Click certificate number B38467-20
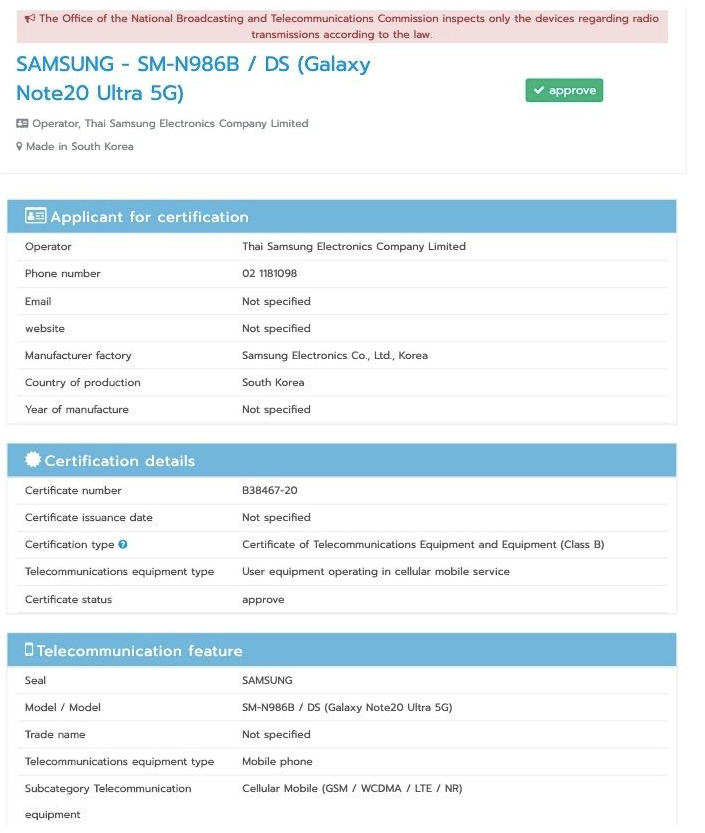The image size is (705, 833). 272,491
